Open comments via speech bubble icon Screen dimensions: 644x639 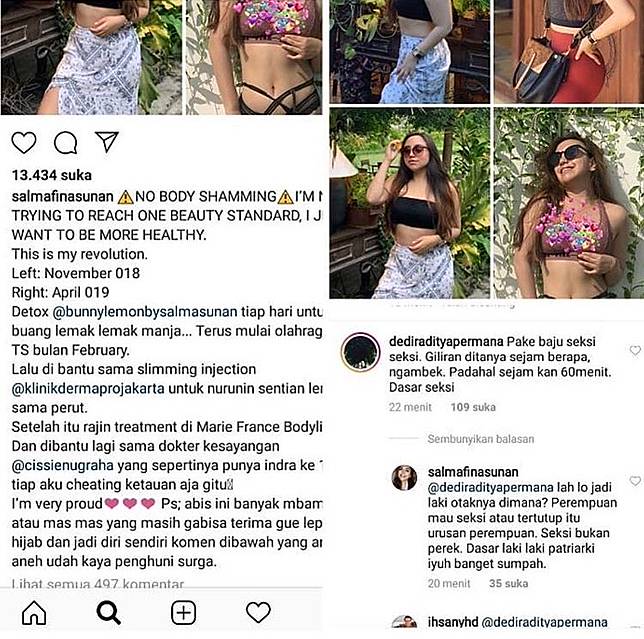pos(66,143)
